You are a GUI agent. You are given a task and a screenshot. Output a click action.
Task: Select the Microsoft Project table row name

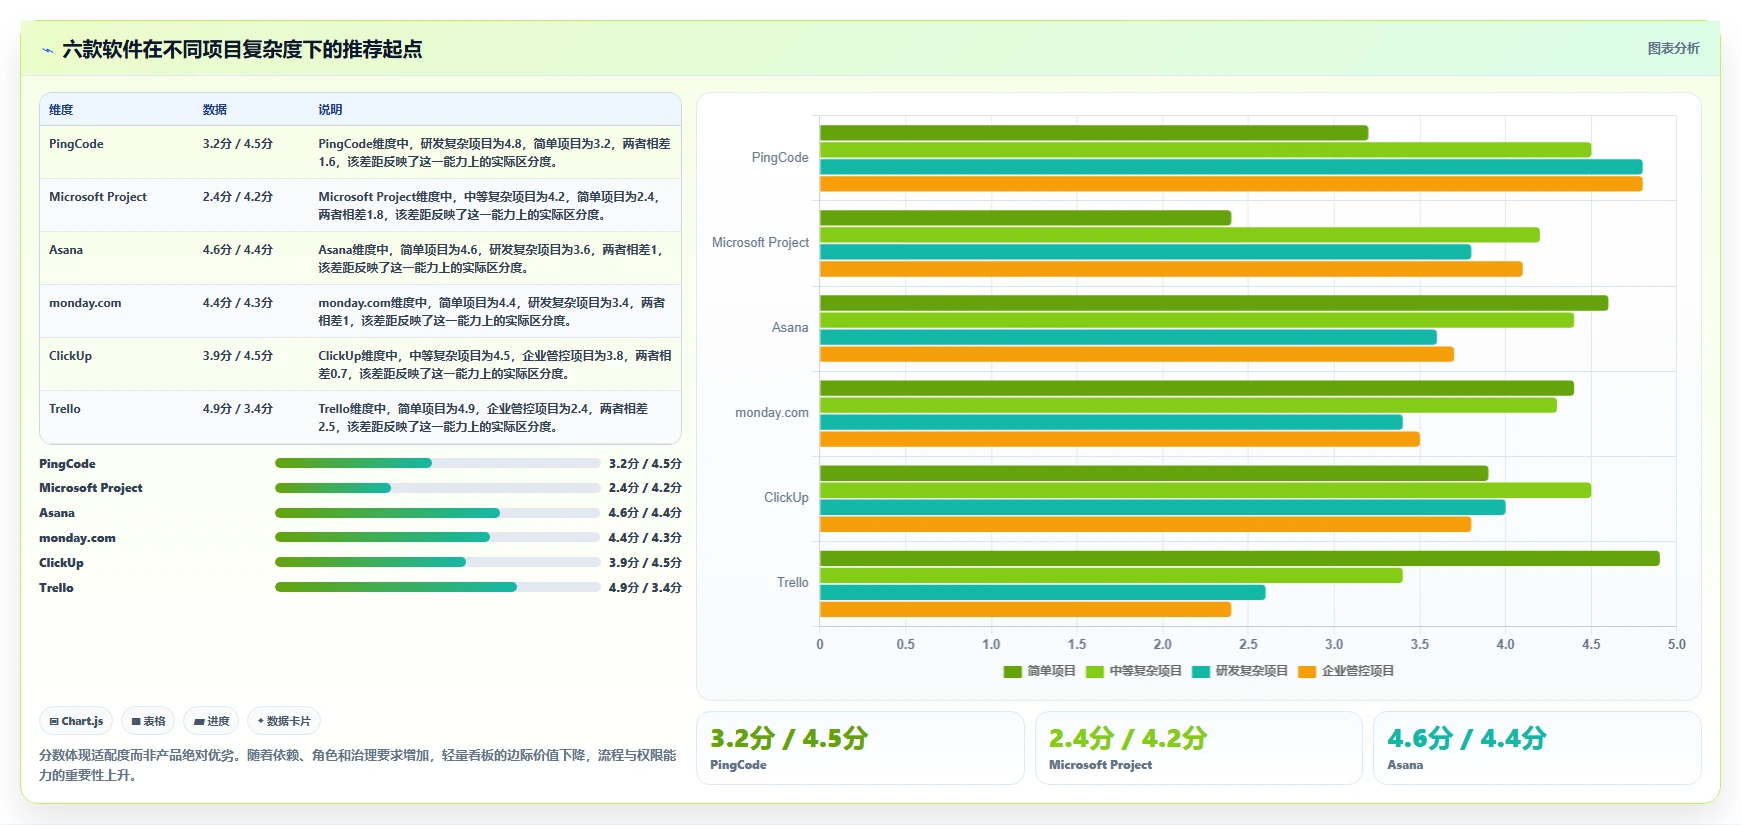coord(98,197)
